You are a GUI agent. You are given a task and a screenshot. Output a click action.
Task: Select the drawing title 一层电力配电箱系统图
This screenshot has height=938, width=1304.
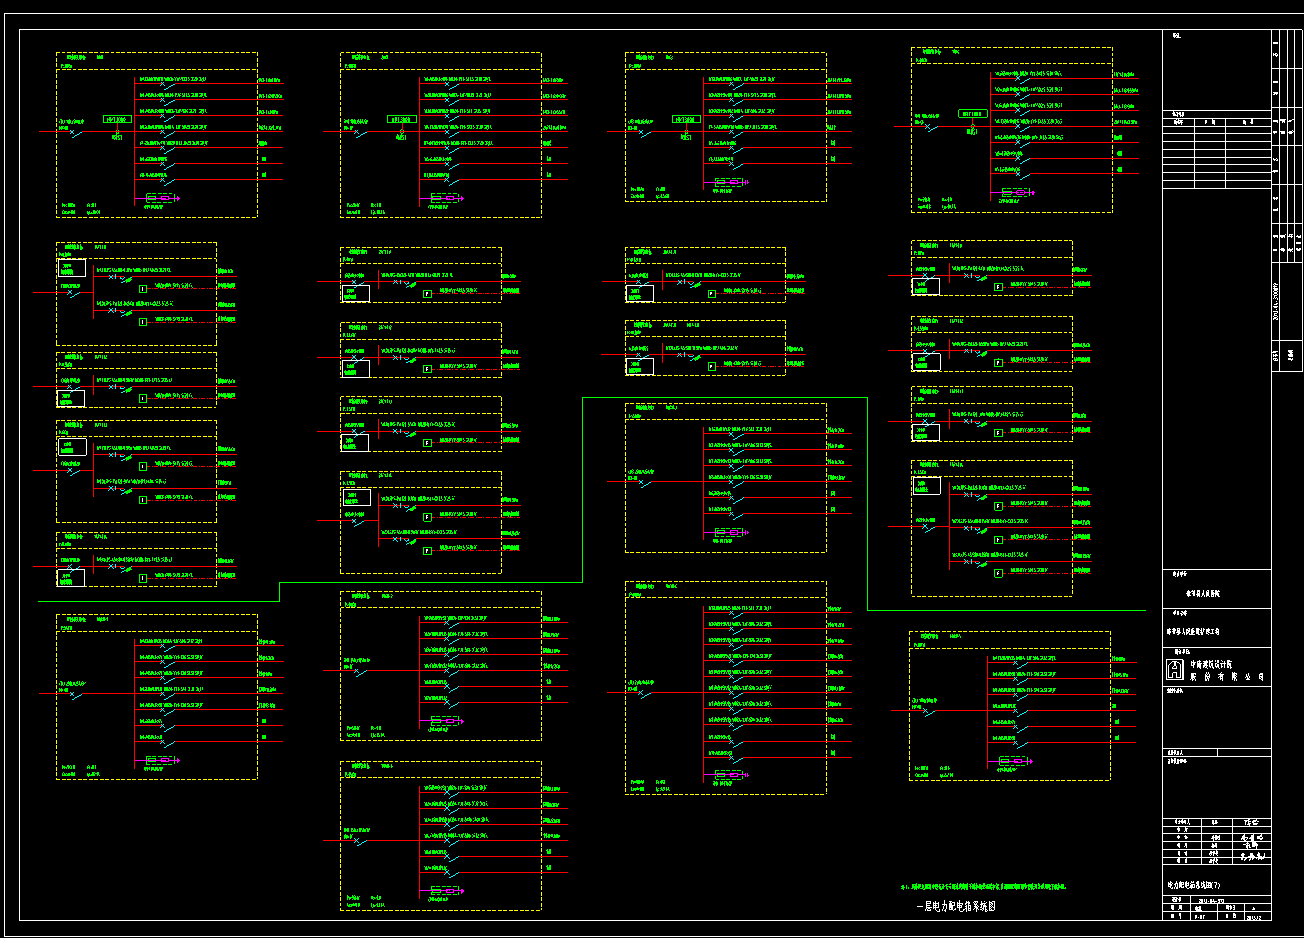coord(956,907)
